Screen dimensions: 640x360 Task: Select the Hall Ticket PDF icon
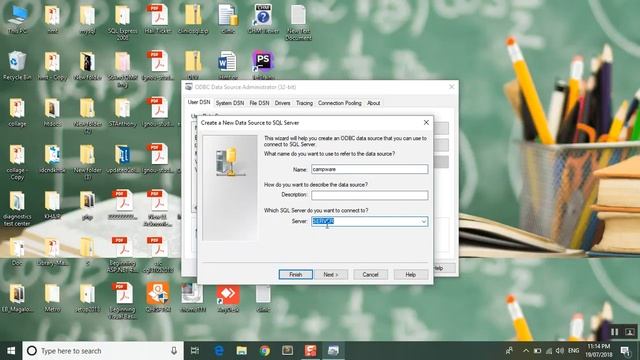[x=158, y=19]
